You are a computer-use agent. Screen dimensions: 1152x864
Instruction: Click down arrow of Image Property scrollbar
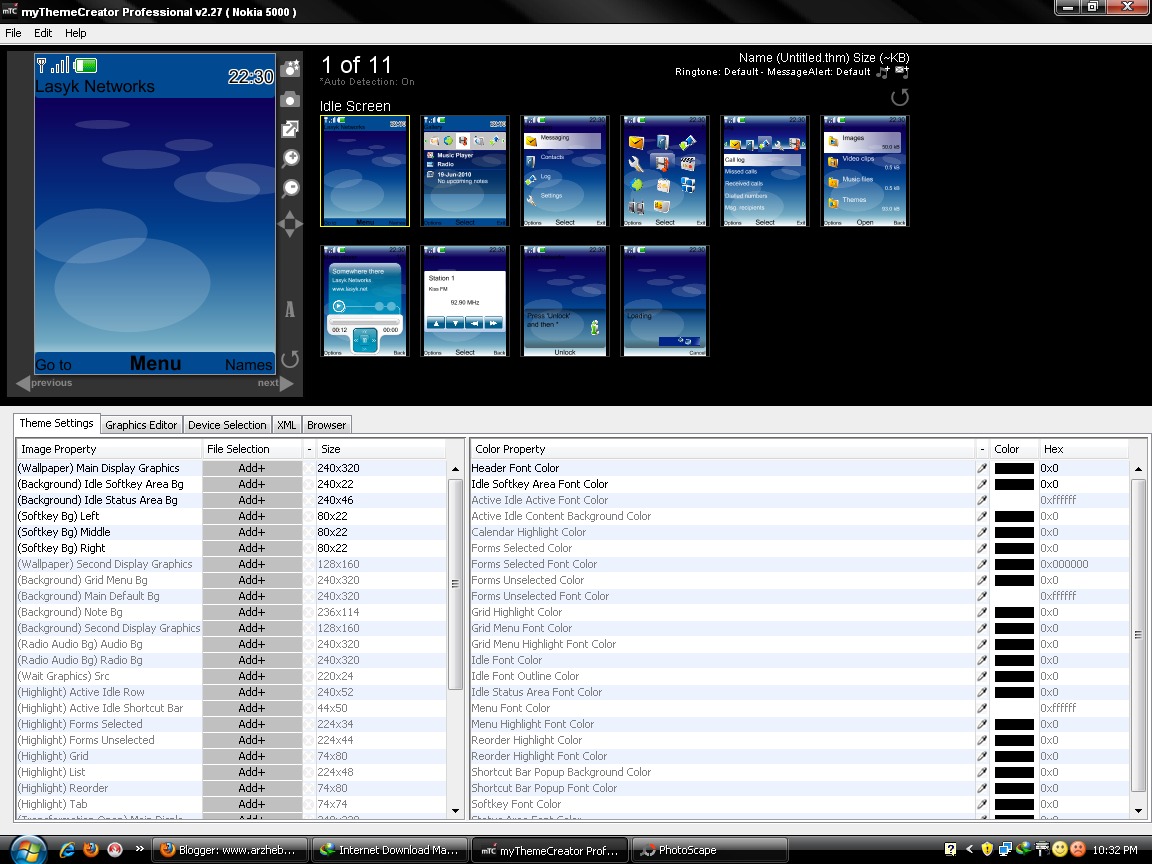tap(455, 810)
